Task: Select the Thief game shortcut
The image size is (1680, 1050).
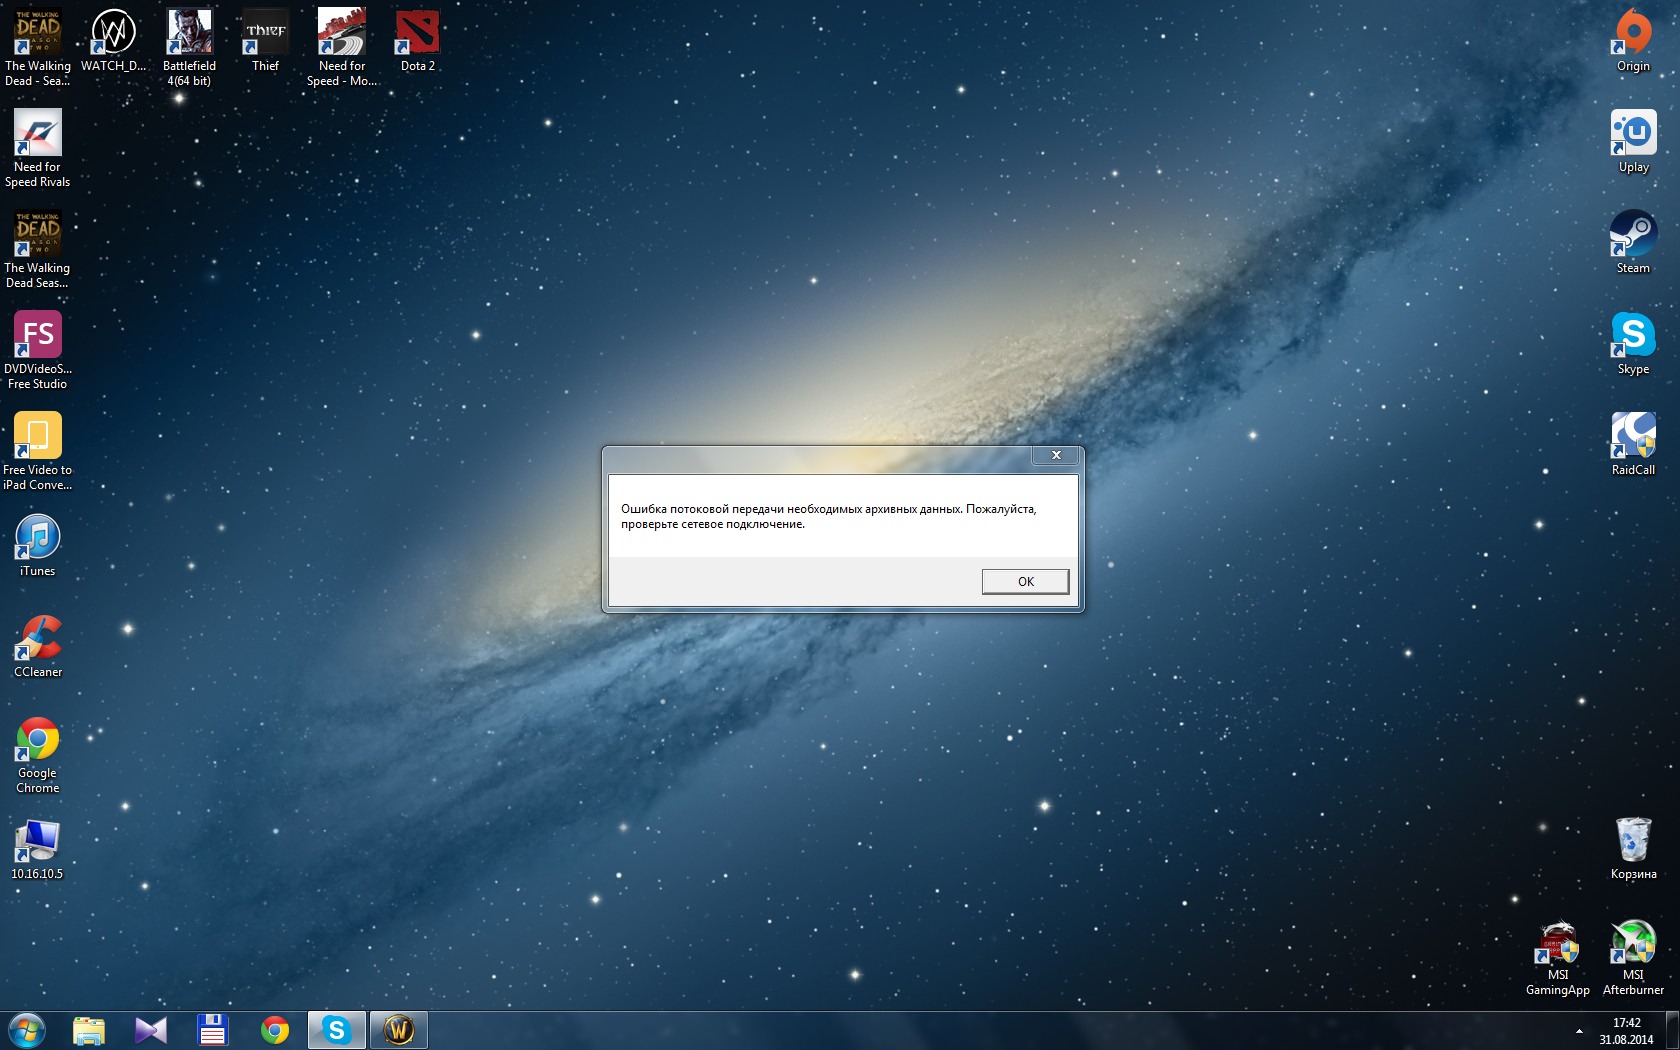Action: pos(265,40)
